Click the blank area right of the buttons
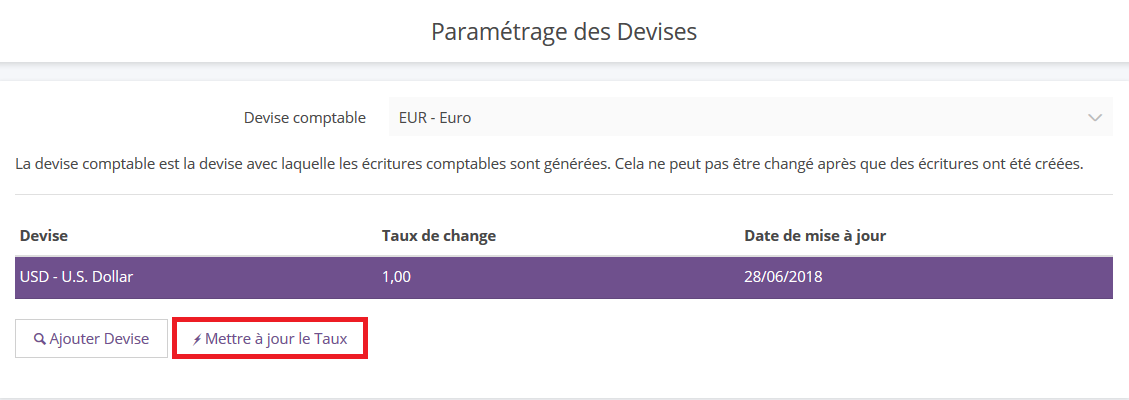Screen dimensions: 1129x400 pyautogui.click(x=742, y=339)
